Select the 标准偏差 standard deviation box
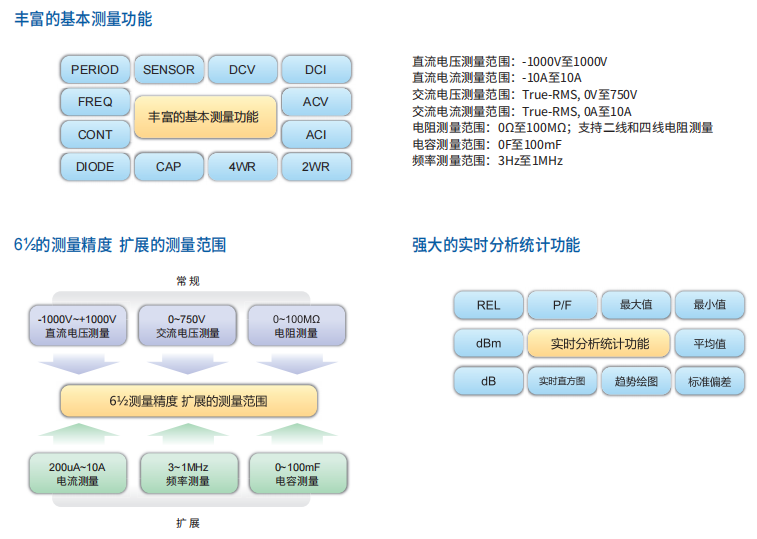Viewport: 757px width, 539px height. 709,381
